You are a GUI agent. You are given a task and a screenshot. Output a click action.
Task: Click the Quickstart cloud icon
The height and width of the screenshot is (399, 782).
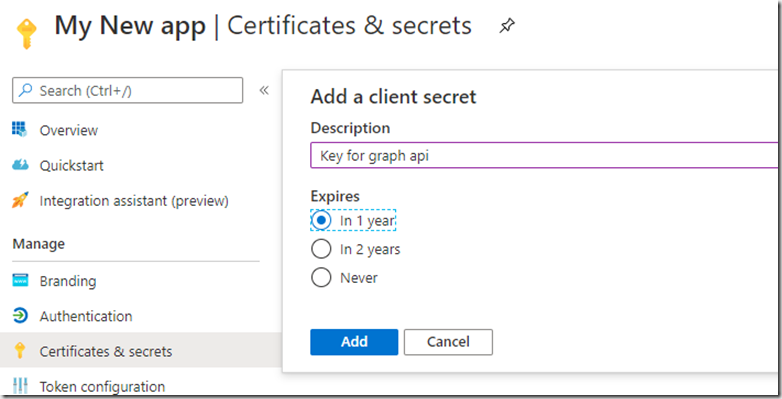[x=20, y=165]
